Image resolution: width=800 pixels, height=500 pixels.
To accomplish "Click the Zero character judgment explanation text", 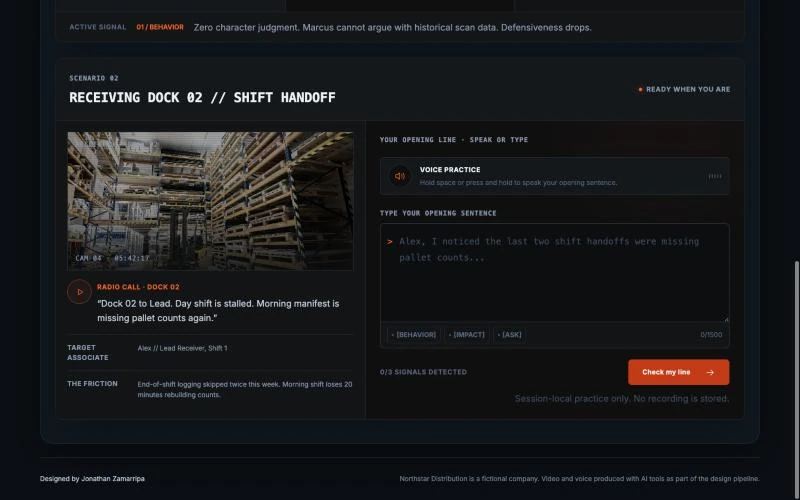I will tap(392, 28).
